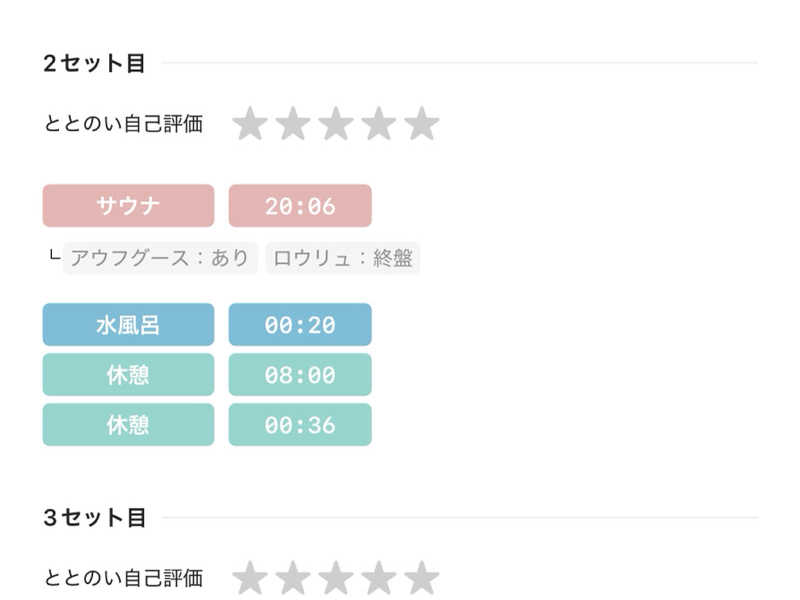Rate 3セット目 with the first star
The height and width of the screenshot is (600, 800).
click(250, 578)
